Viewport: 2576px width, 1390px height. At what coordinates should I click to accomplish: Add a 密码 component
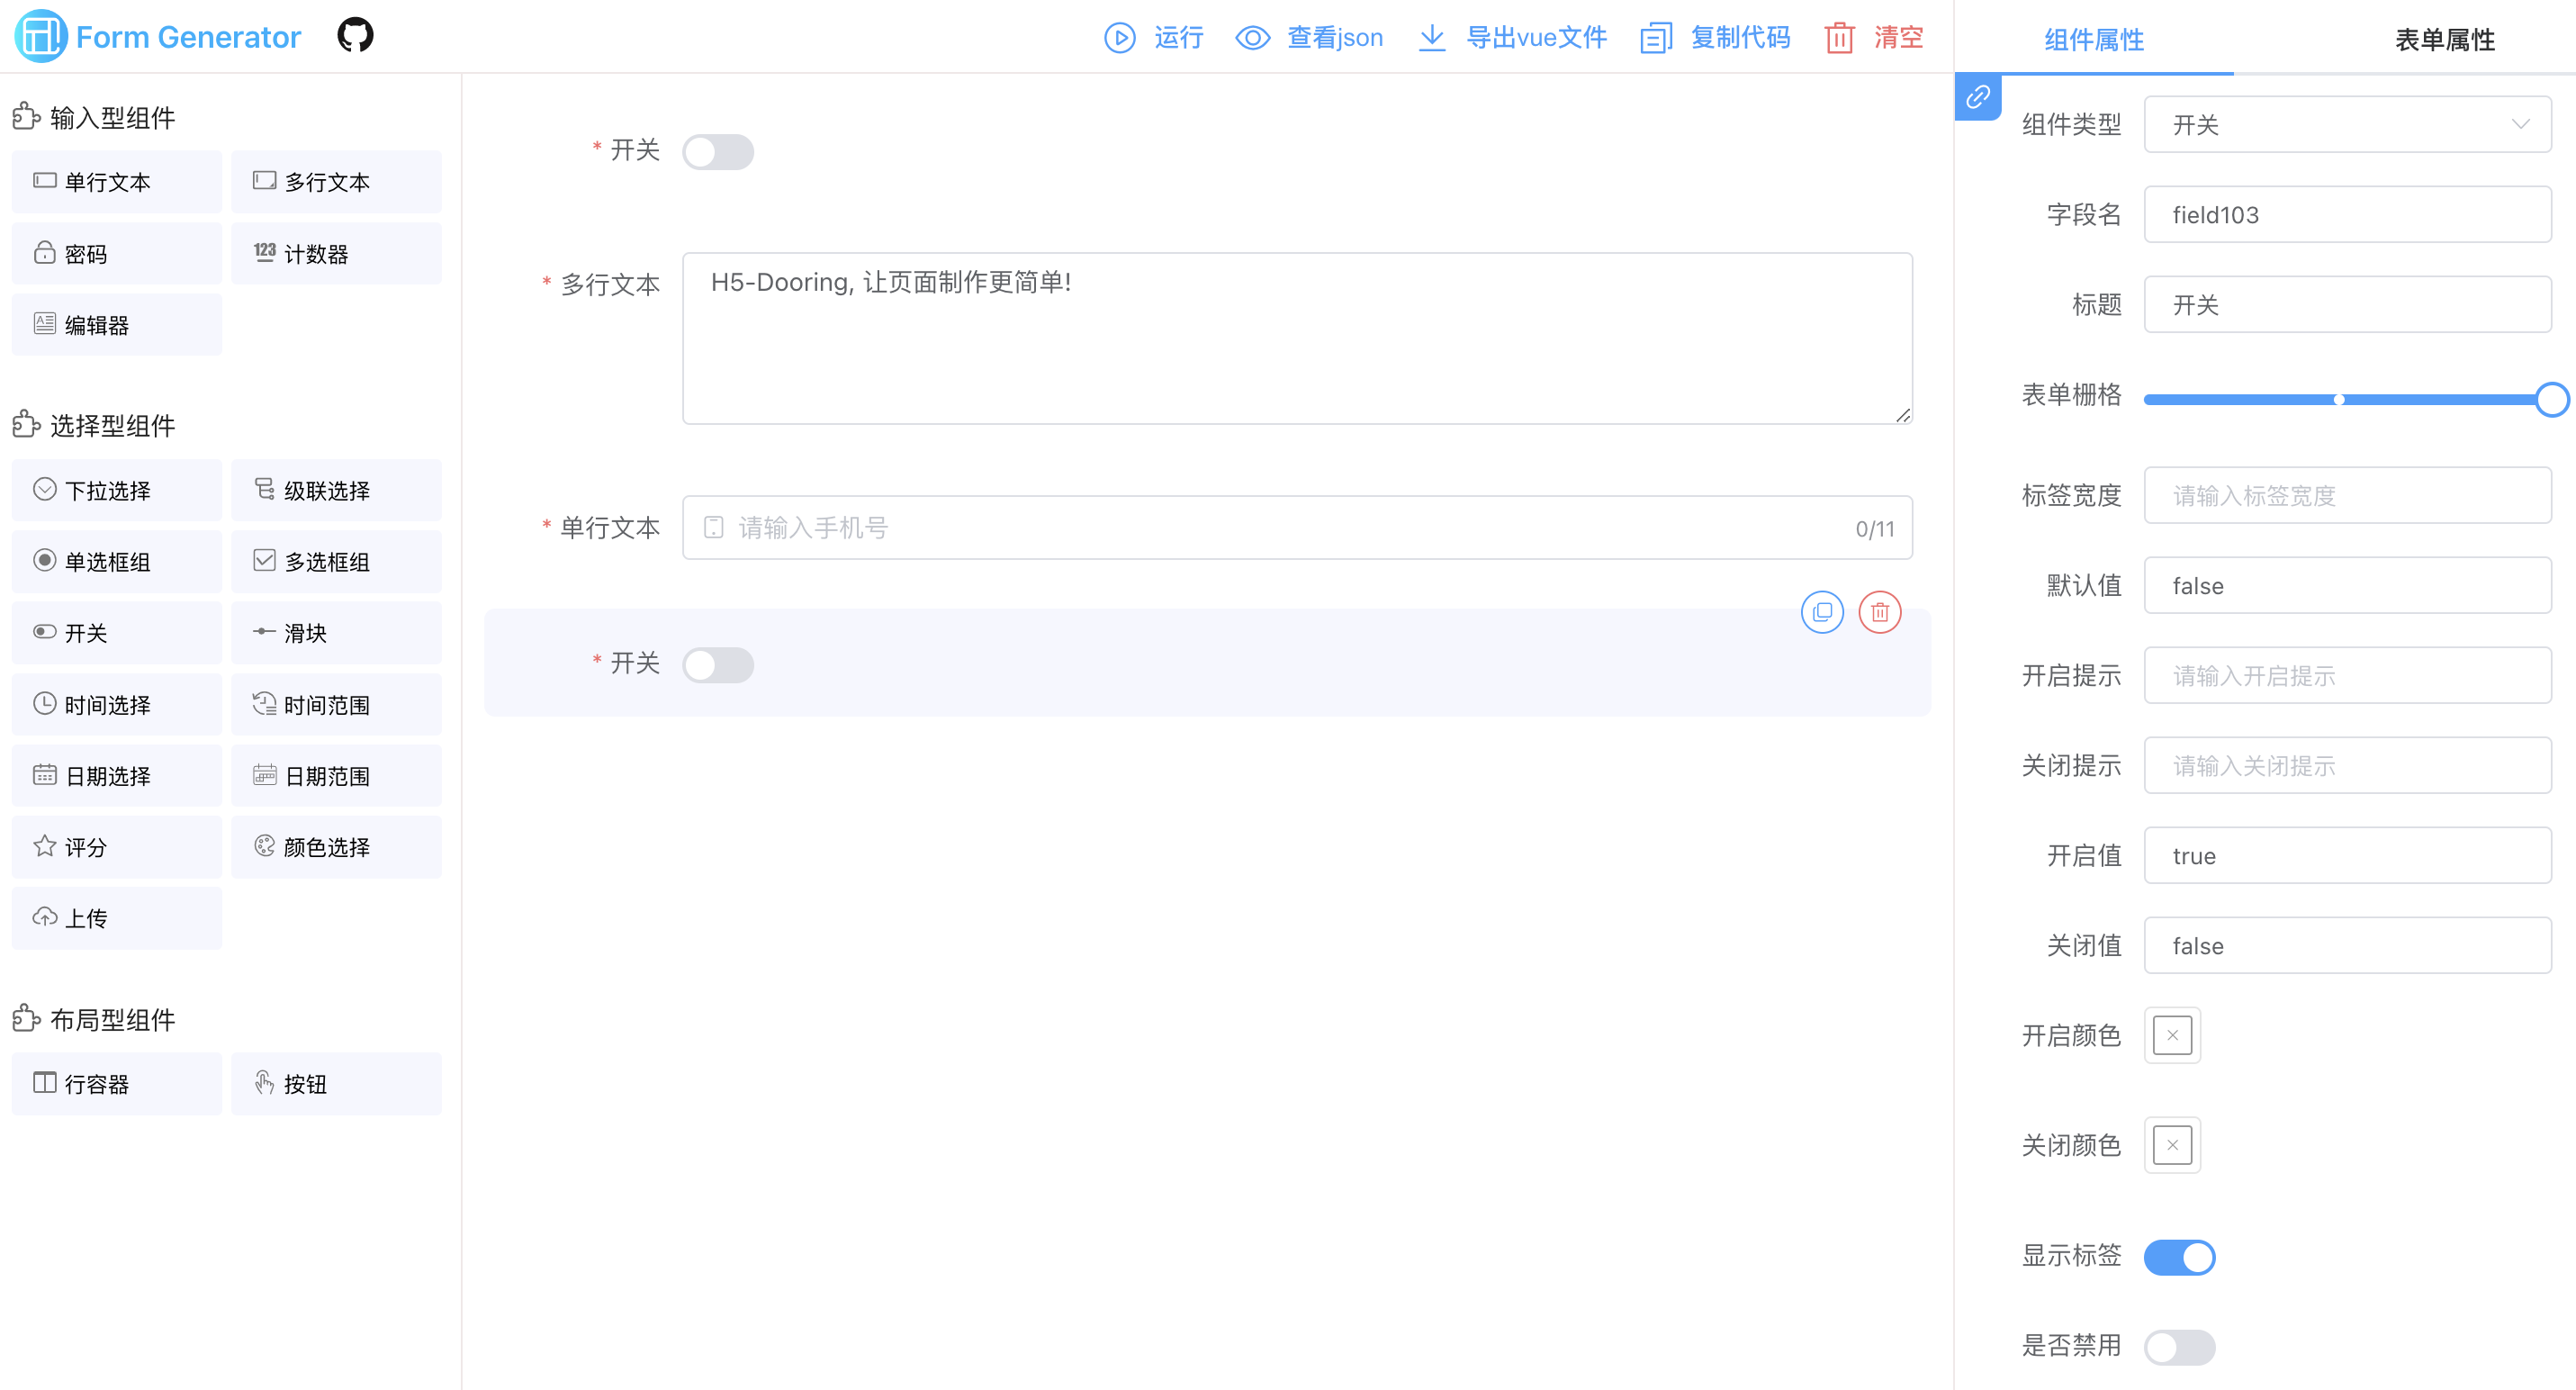(117, 253)
